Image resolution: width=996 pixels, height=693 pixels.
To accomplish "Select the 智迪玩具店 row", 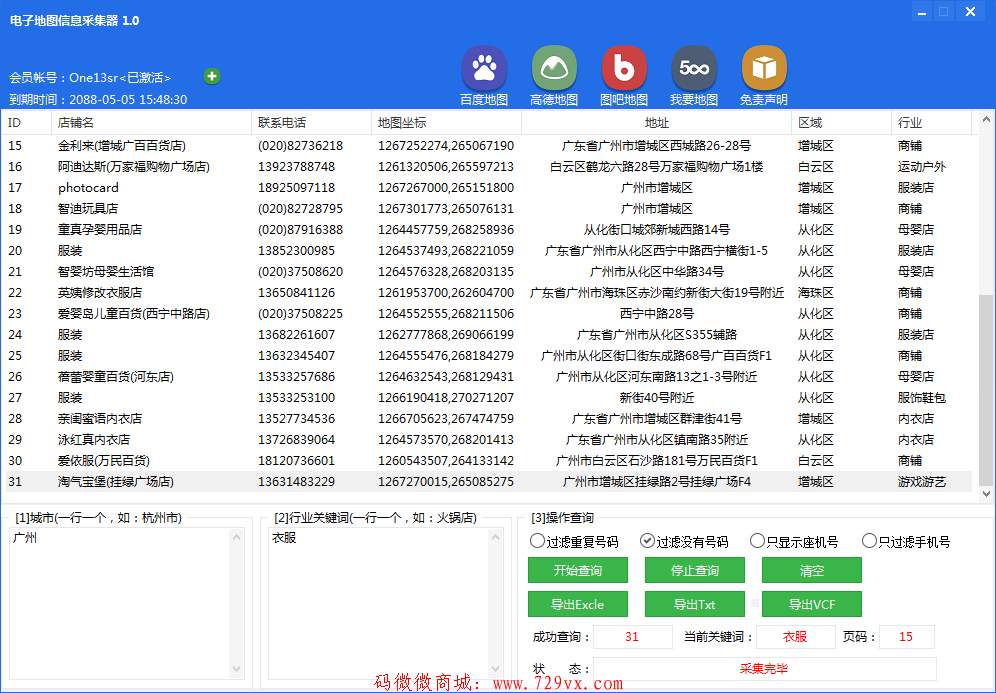I will [488, 208].
